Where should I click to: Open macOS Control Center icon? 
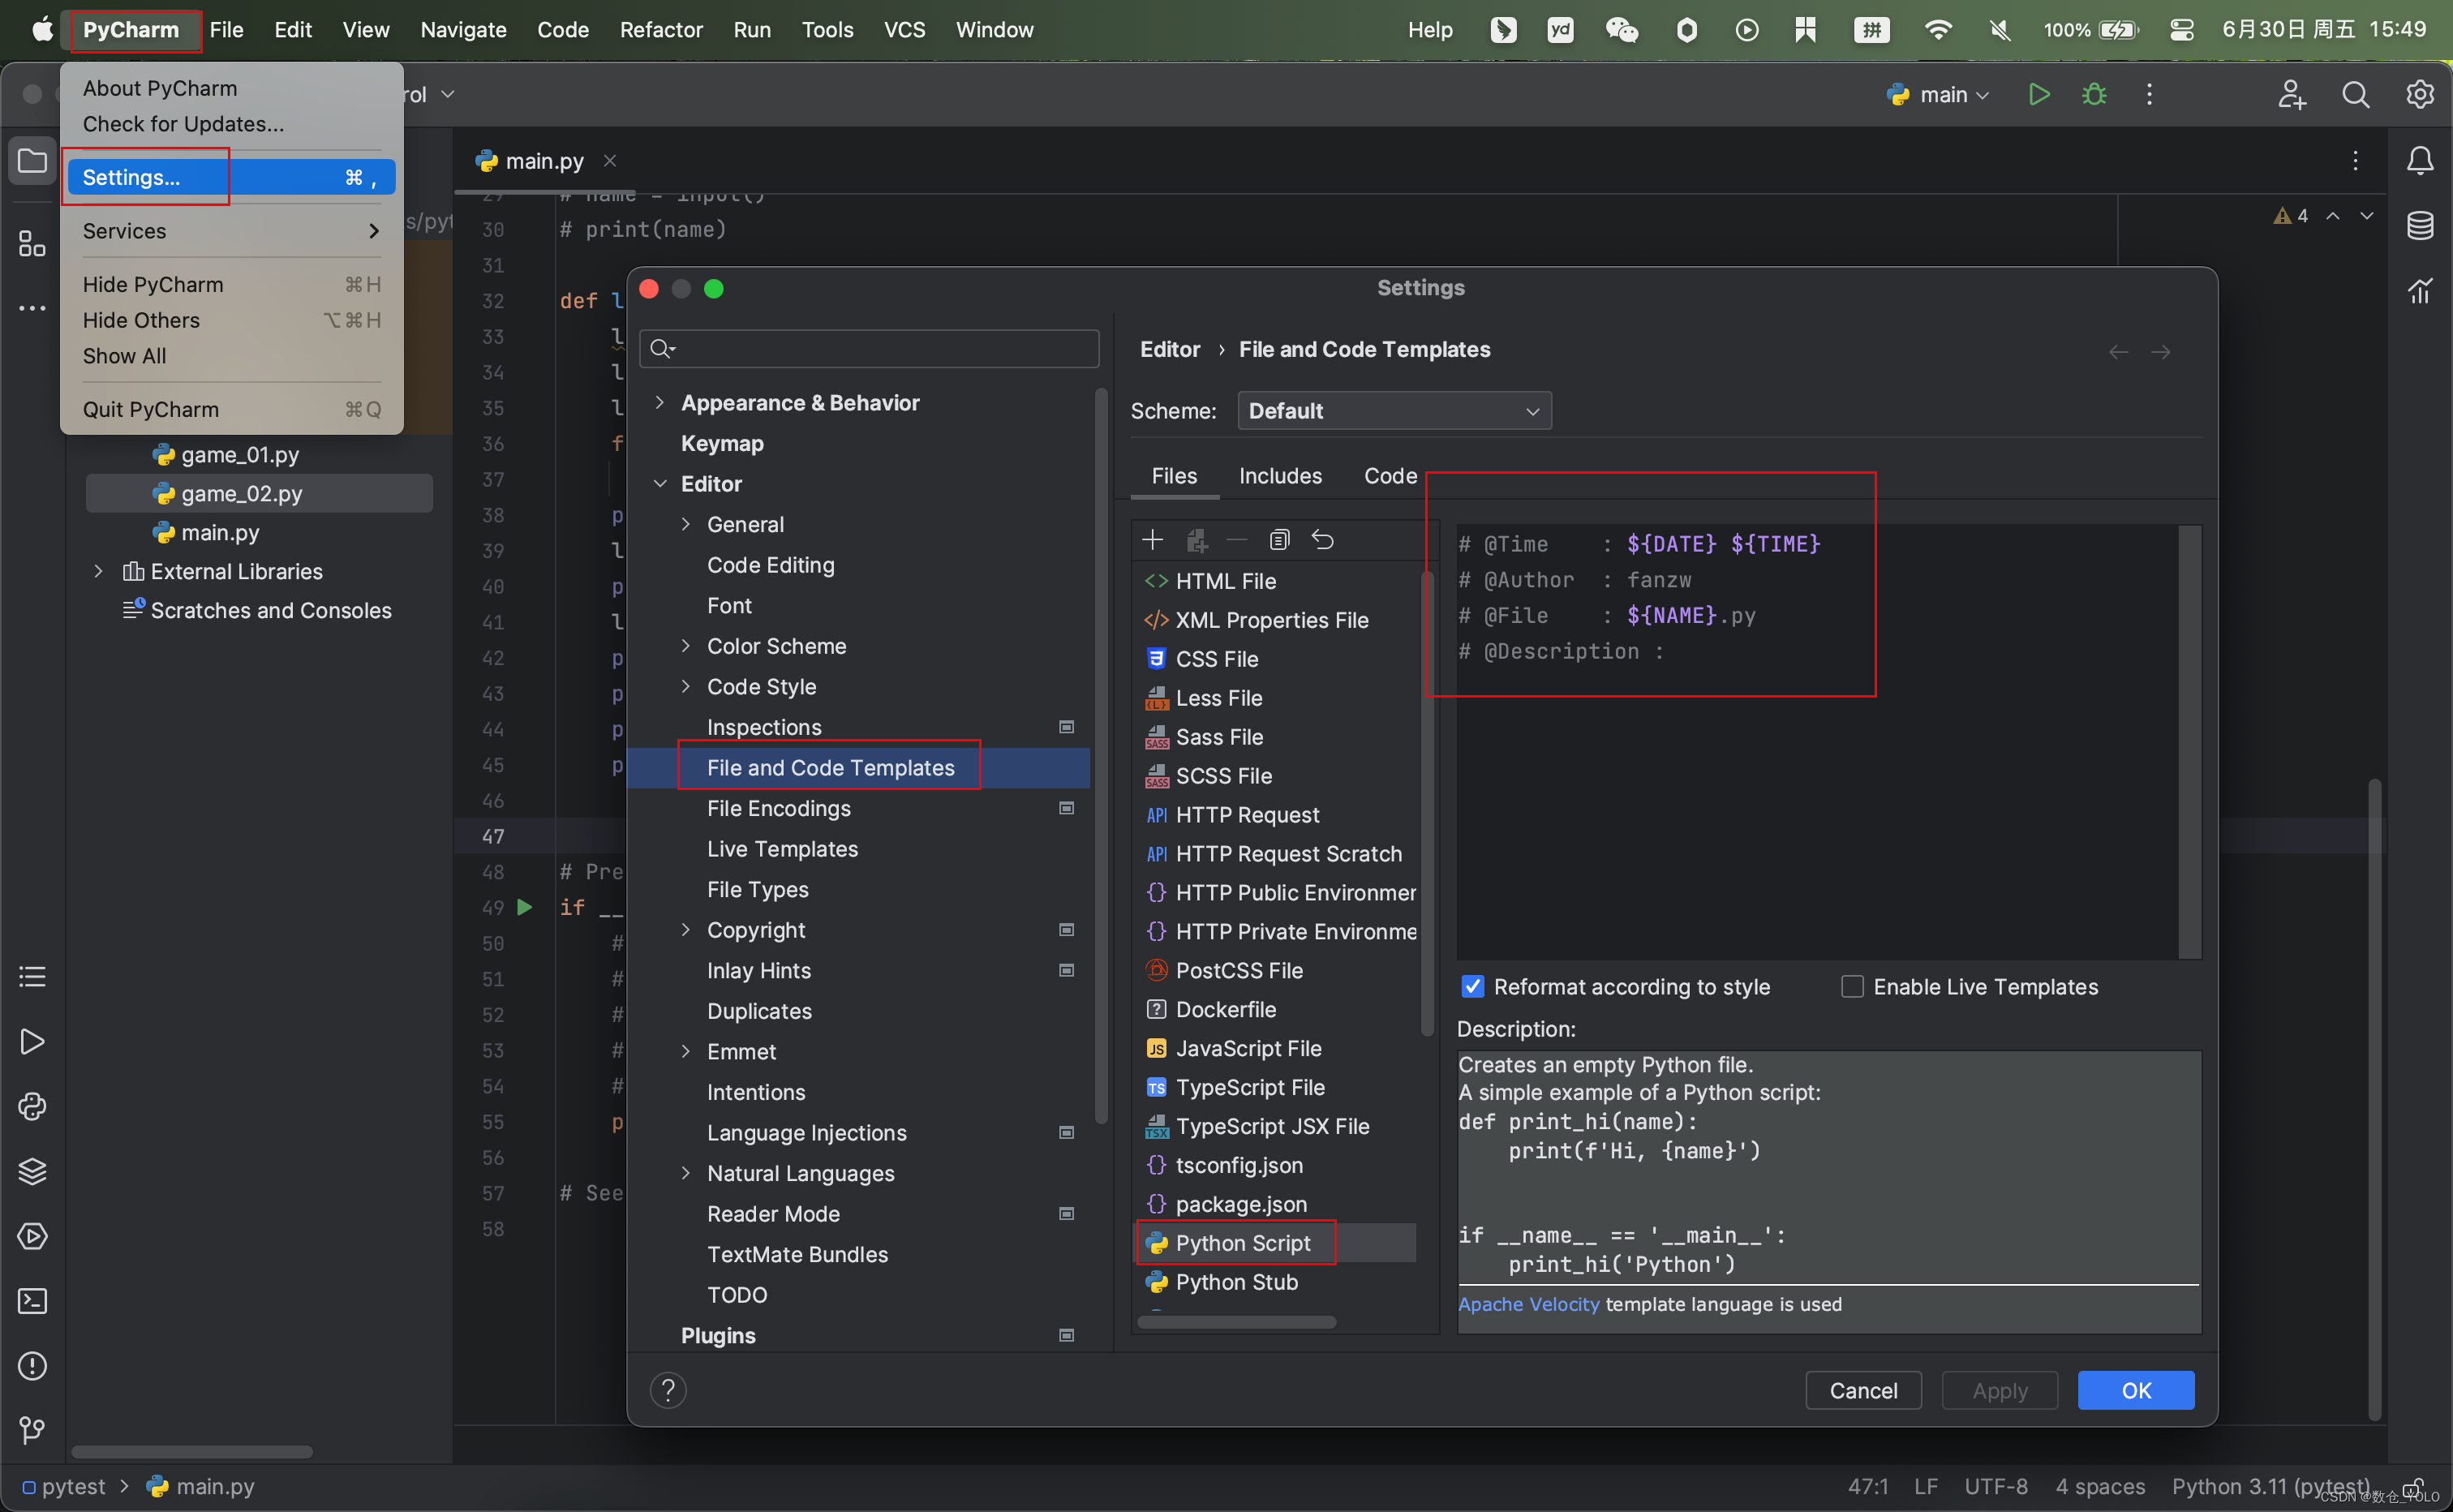[2182, 30]
